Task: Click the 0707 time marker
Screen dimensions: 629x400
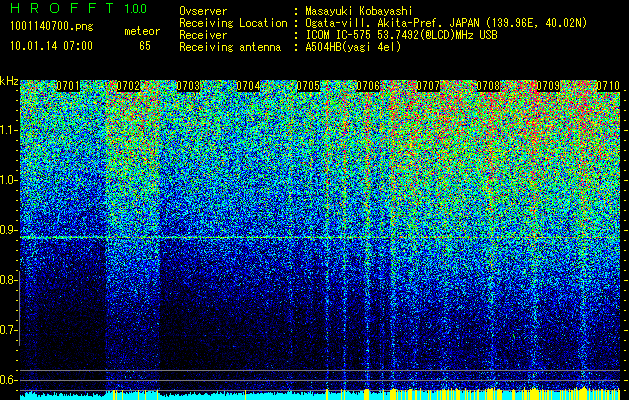Action: (x=428, y=86)
